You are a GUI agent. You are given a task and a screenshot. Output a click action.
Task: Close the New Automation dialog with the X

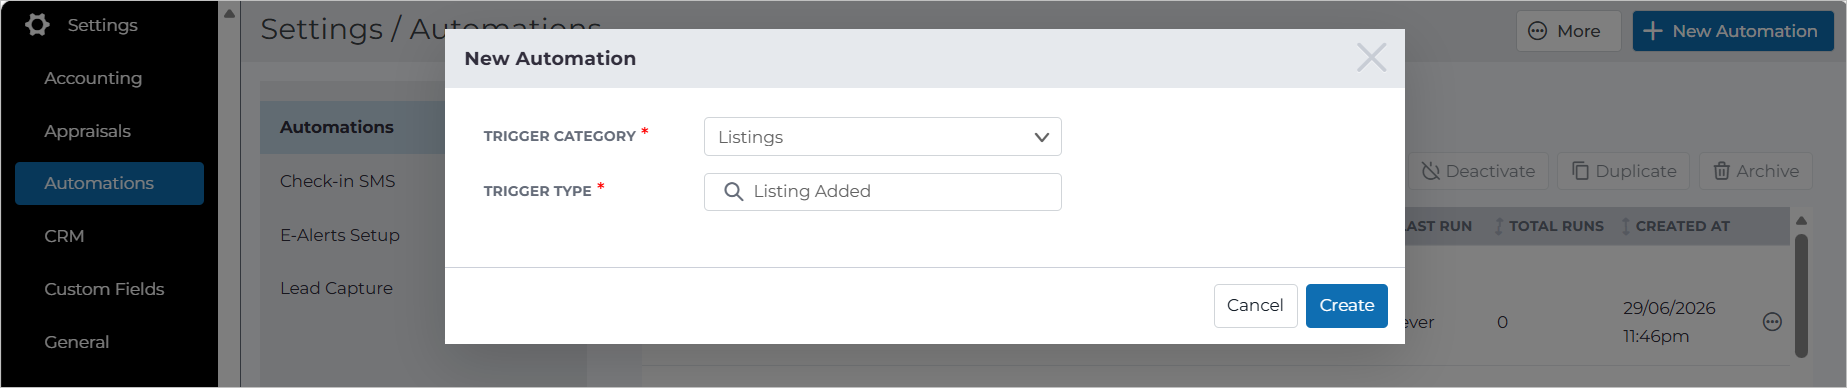(1371, 58)
